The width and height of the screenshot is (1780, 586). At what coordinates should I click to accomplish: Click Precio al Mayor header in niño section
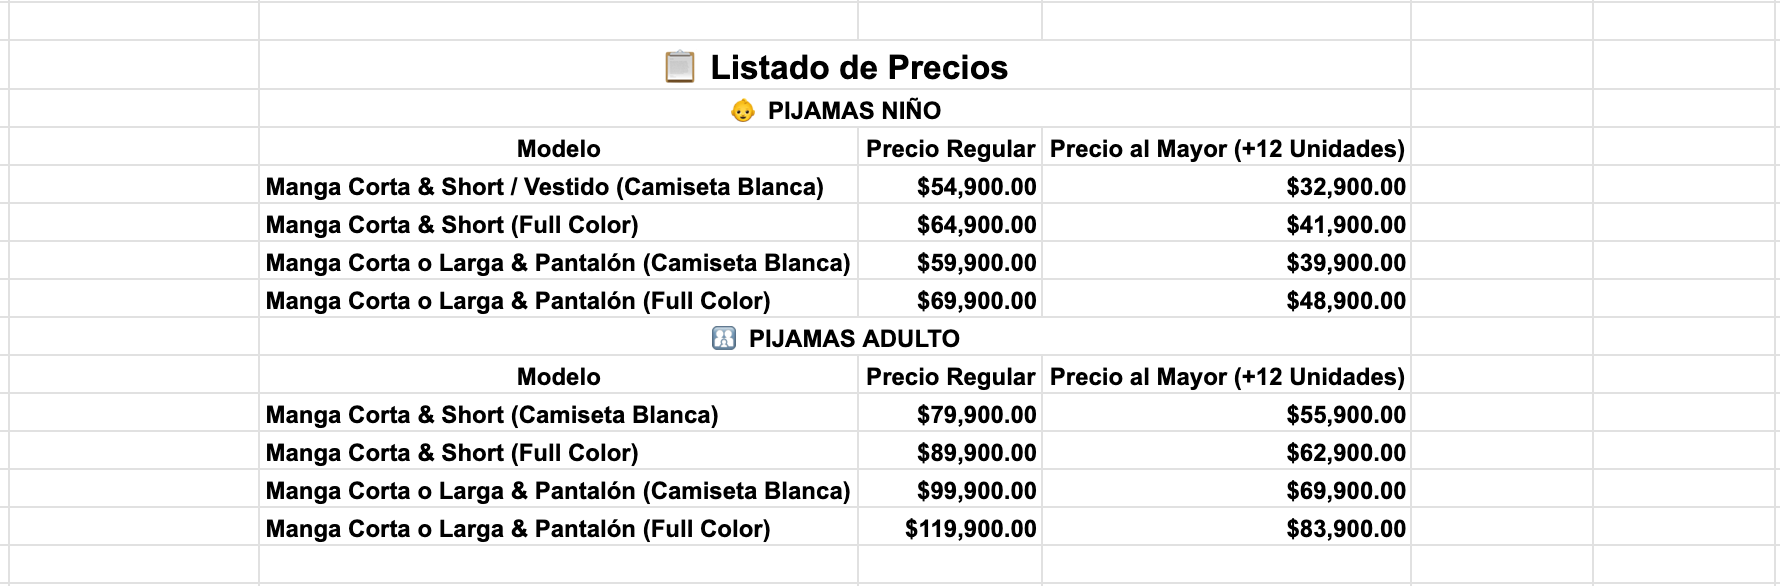pos(1226,149)
